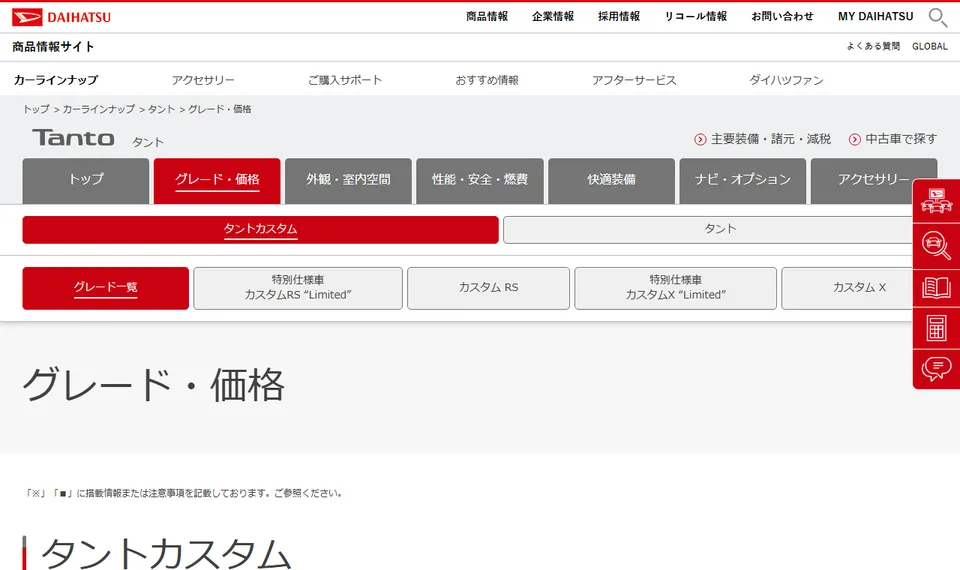The width and height of the screenshot is (960, 570).
Task: Select the グレード・価格 tab
Action: [217, 181]
